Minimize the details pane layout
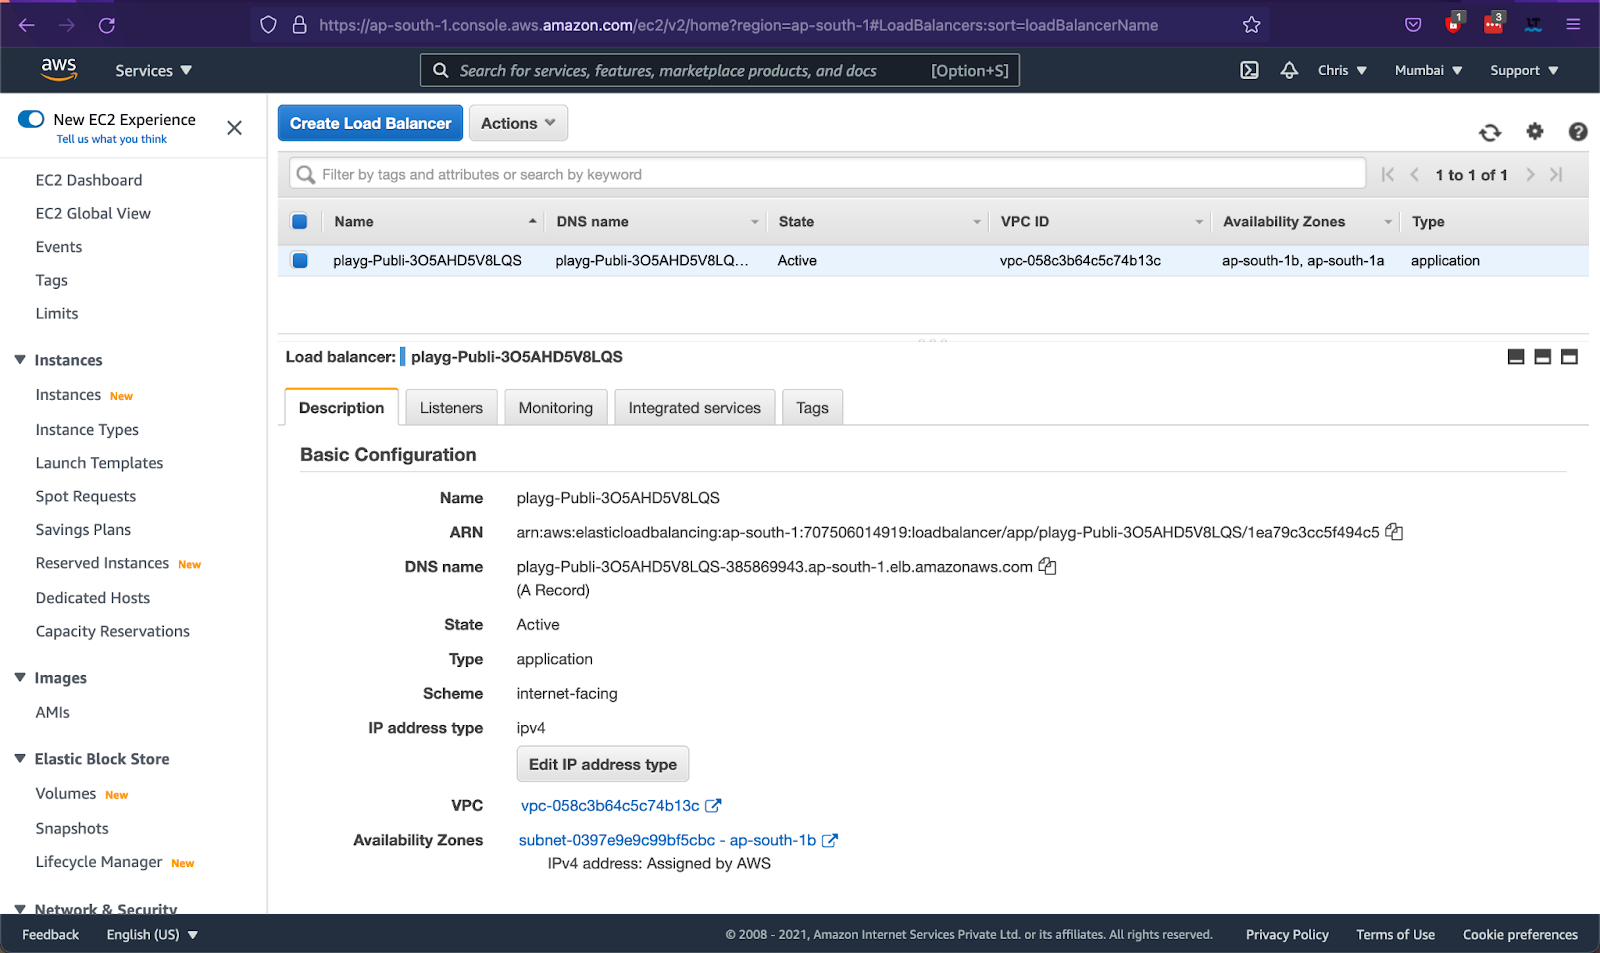The height and width of the screenshot is (953, 1600). tap(1516, 357)
